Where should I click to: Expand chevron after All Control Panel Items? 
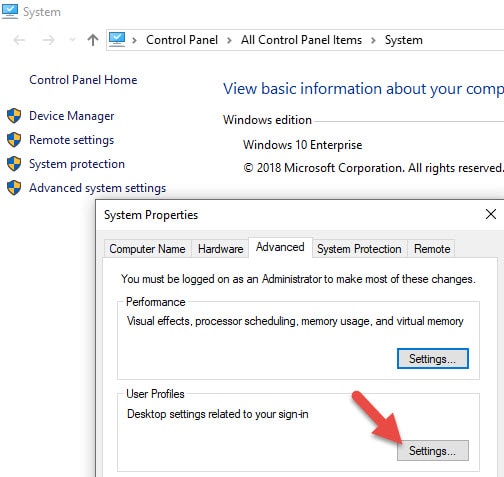[x=373, y=40]
